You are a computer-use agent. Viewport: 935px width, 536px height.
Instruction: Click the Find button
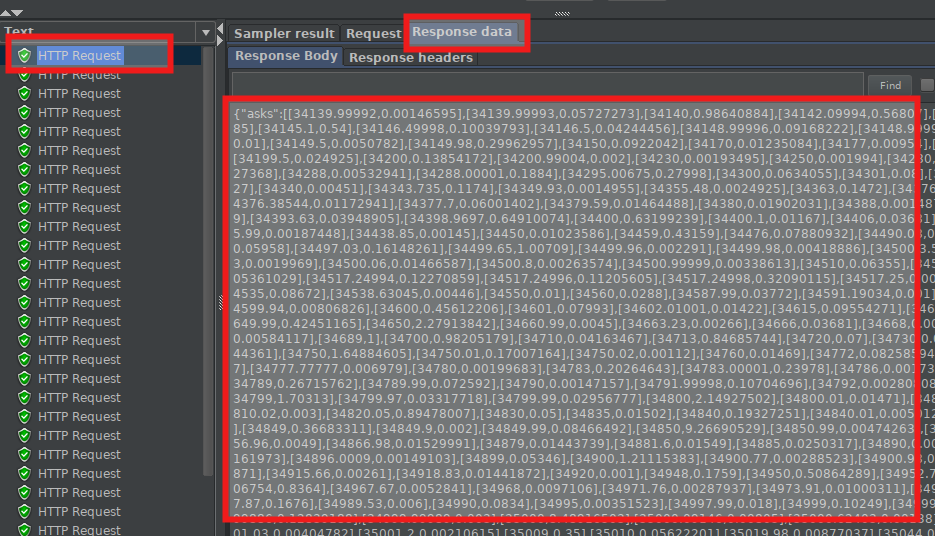pyautogui.click(x=890, y=85)
